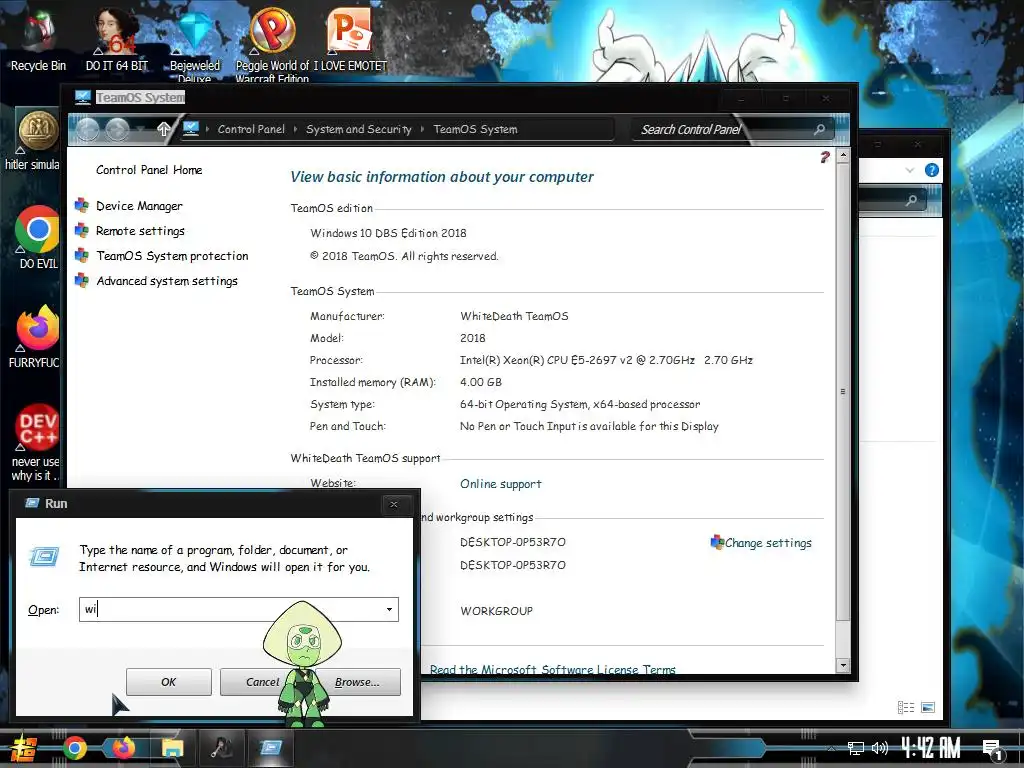Launch Bejeweled Deluxe desktop shortcut
1024x768 pixels.
(195, 44)
